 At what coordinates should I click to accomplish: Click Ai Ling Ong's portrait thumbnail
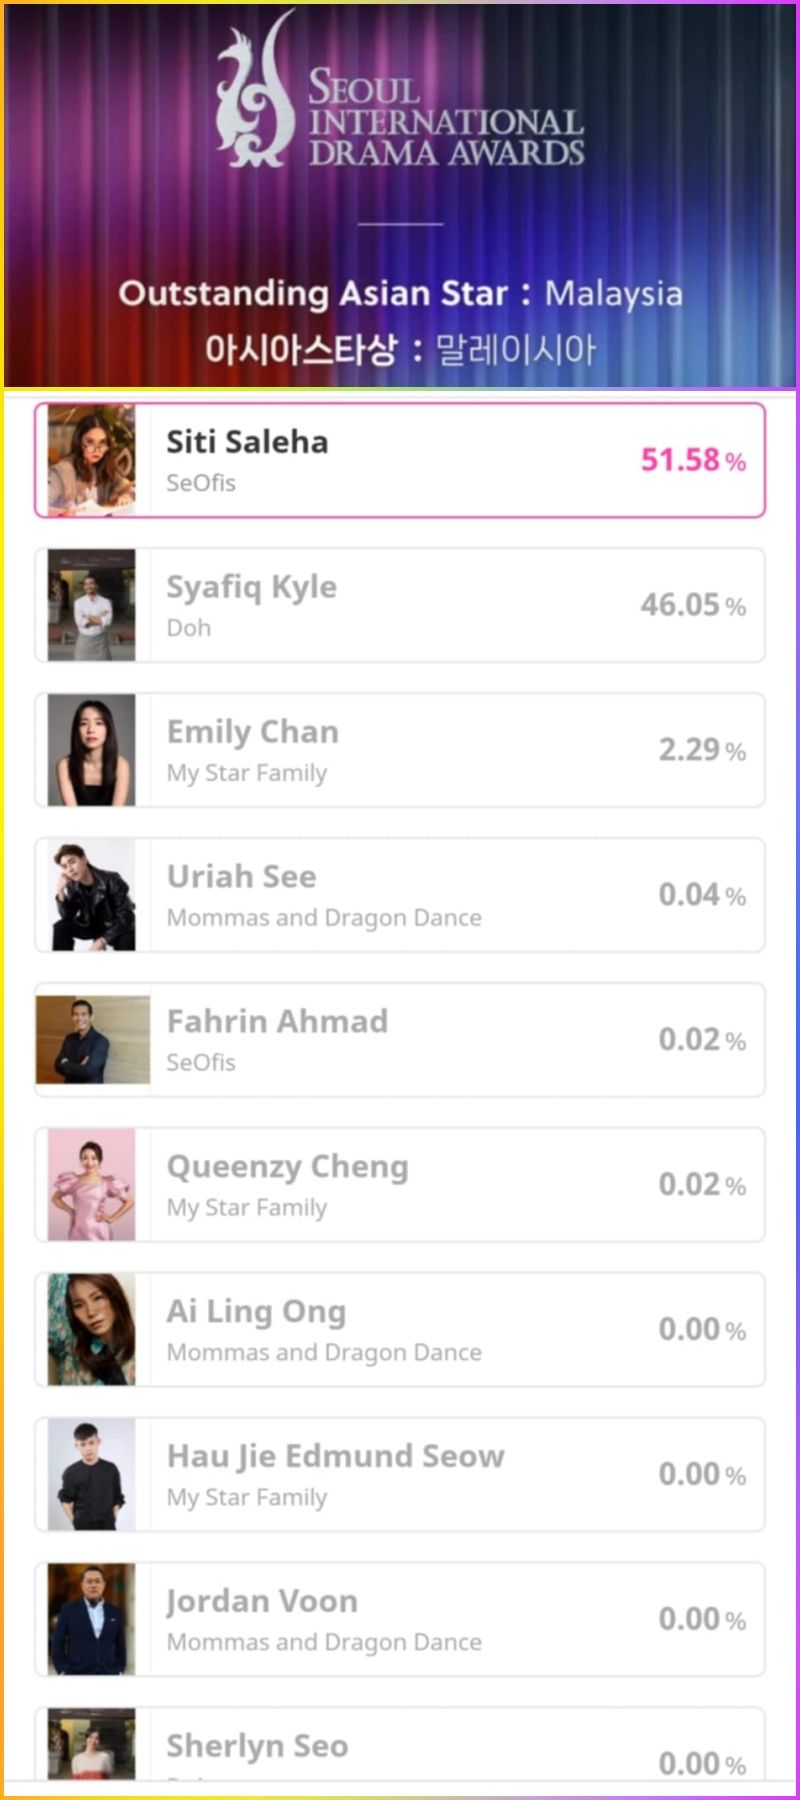pyautogui.click(x=92, y=1329)
